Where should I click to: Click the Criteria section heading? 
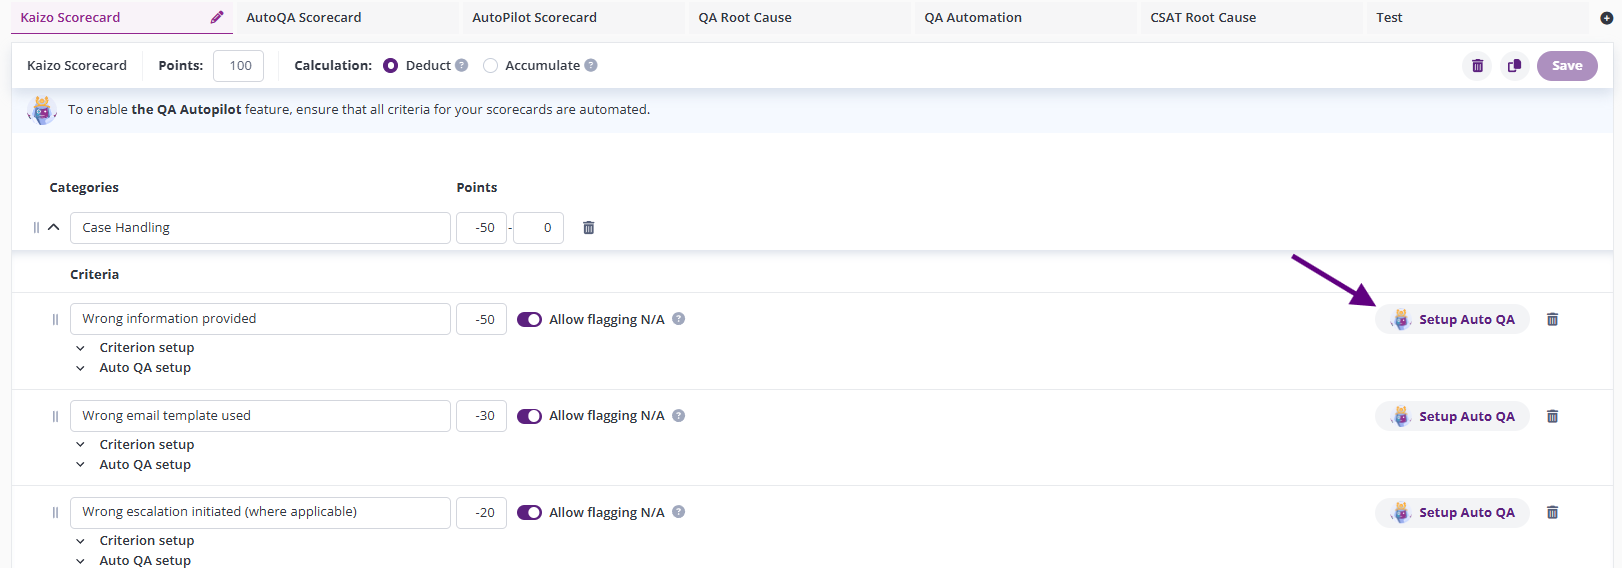pyautogui.click(x=94, y=274)
